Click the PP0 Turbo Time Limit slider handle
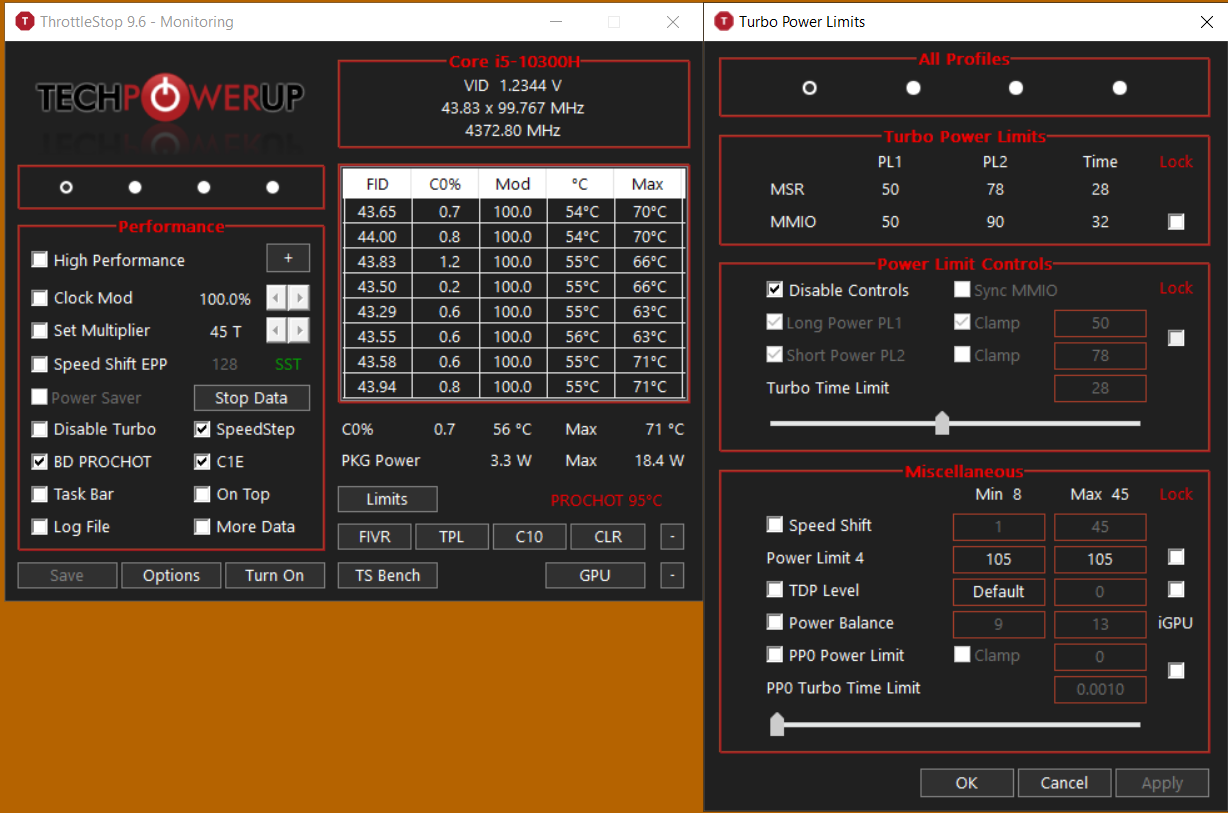This screenshot has height=813, width=1228. coord(777,724)
